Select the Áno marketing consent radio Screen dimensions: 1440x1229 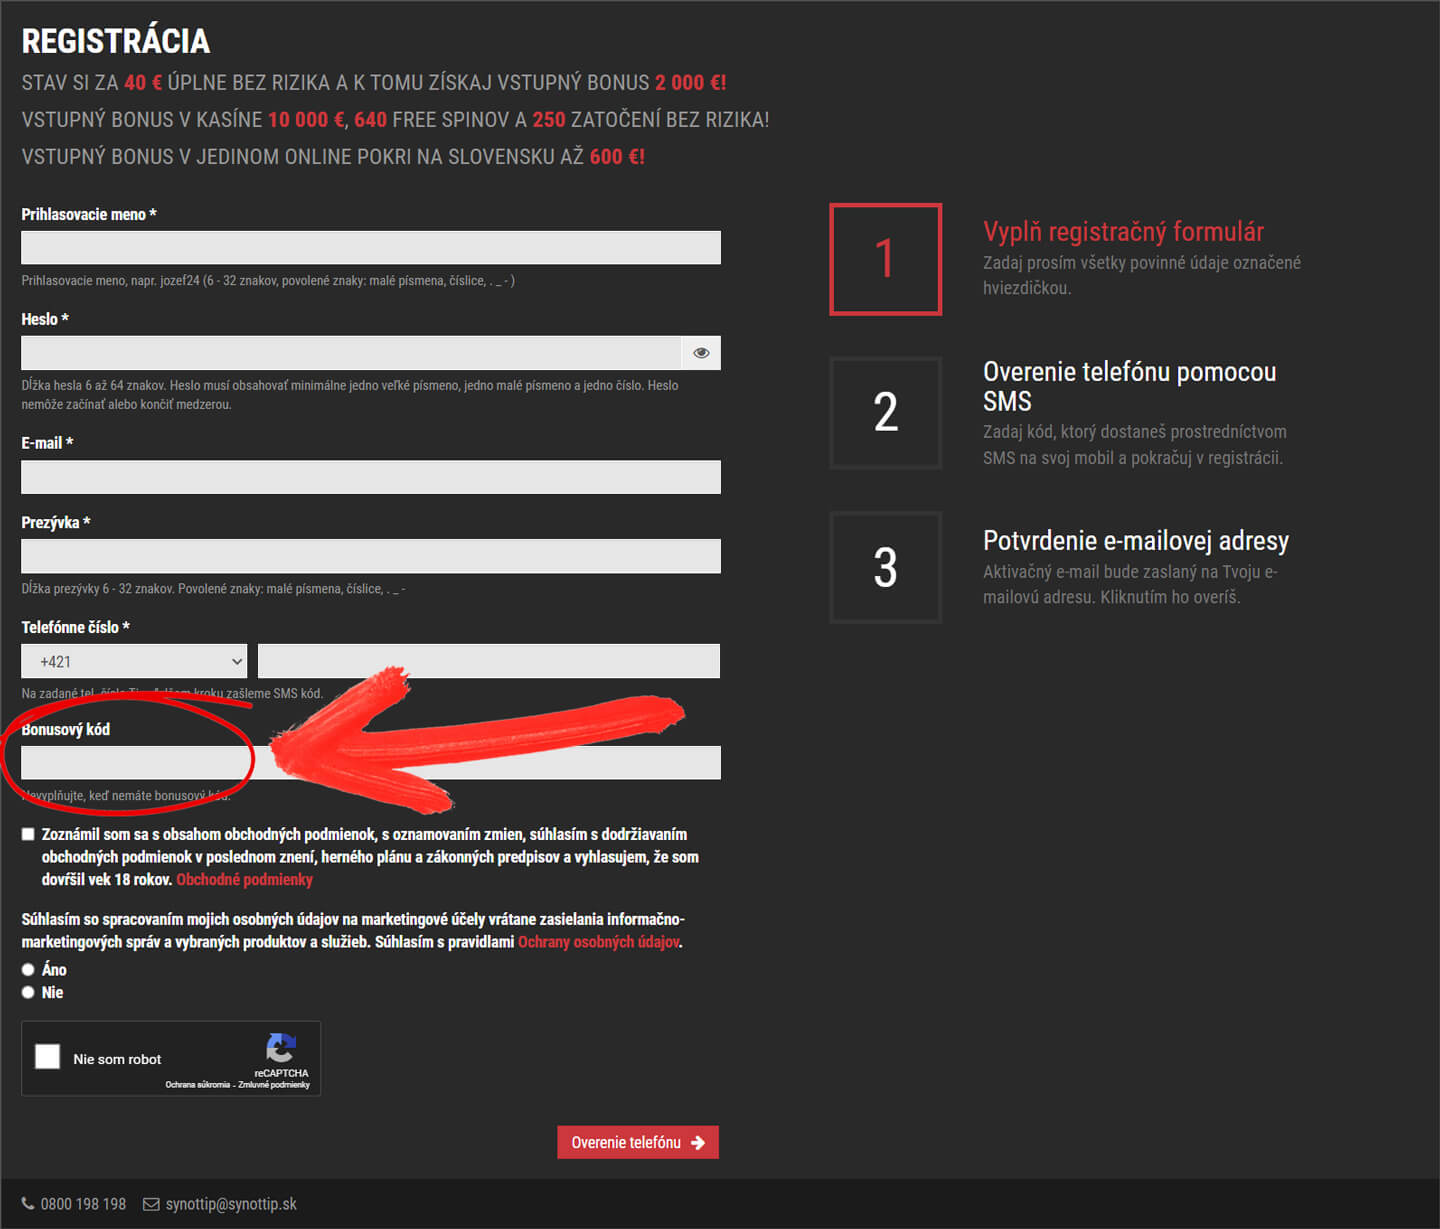point(28,969)
